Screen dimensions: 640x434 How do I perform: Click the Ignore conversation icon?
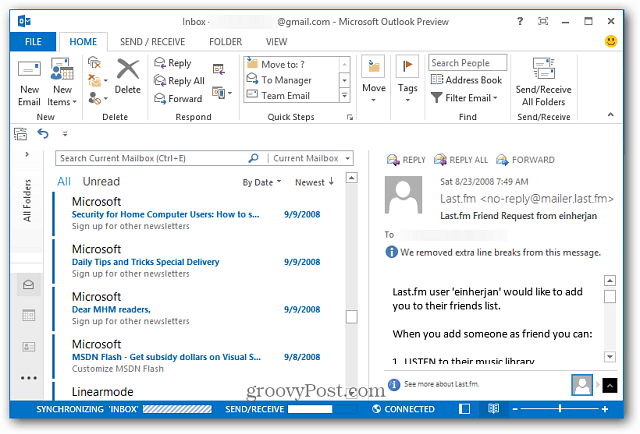click(x=94, y=63)
